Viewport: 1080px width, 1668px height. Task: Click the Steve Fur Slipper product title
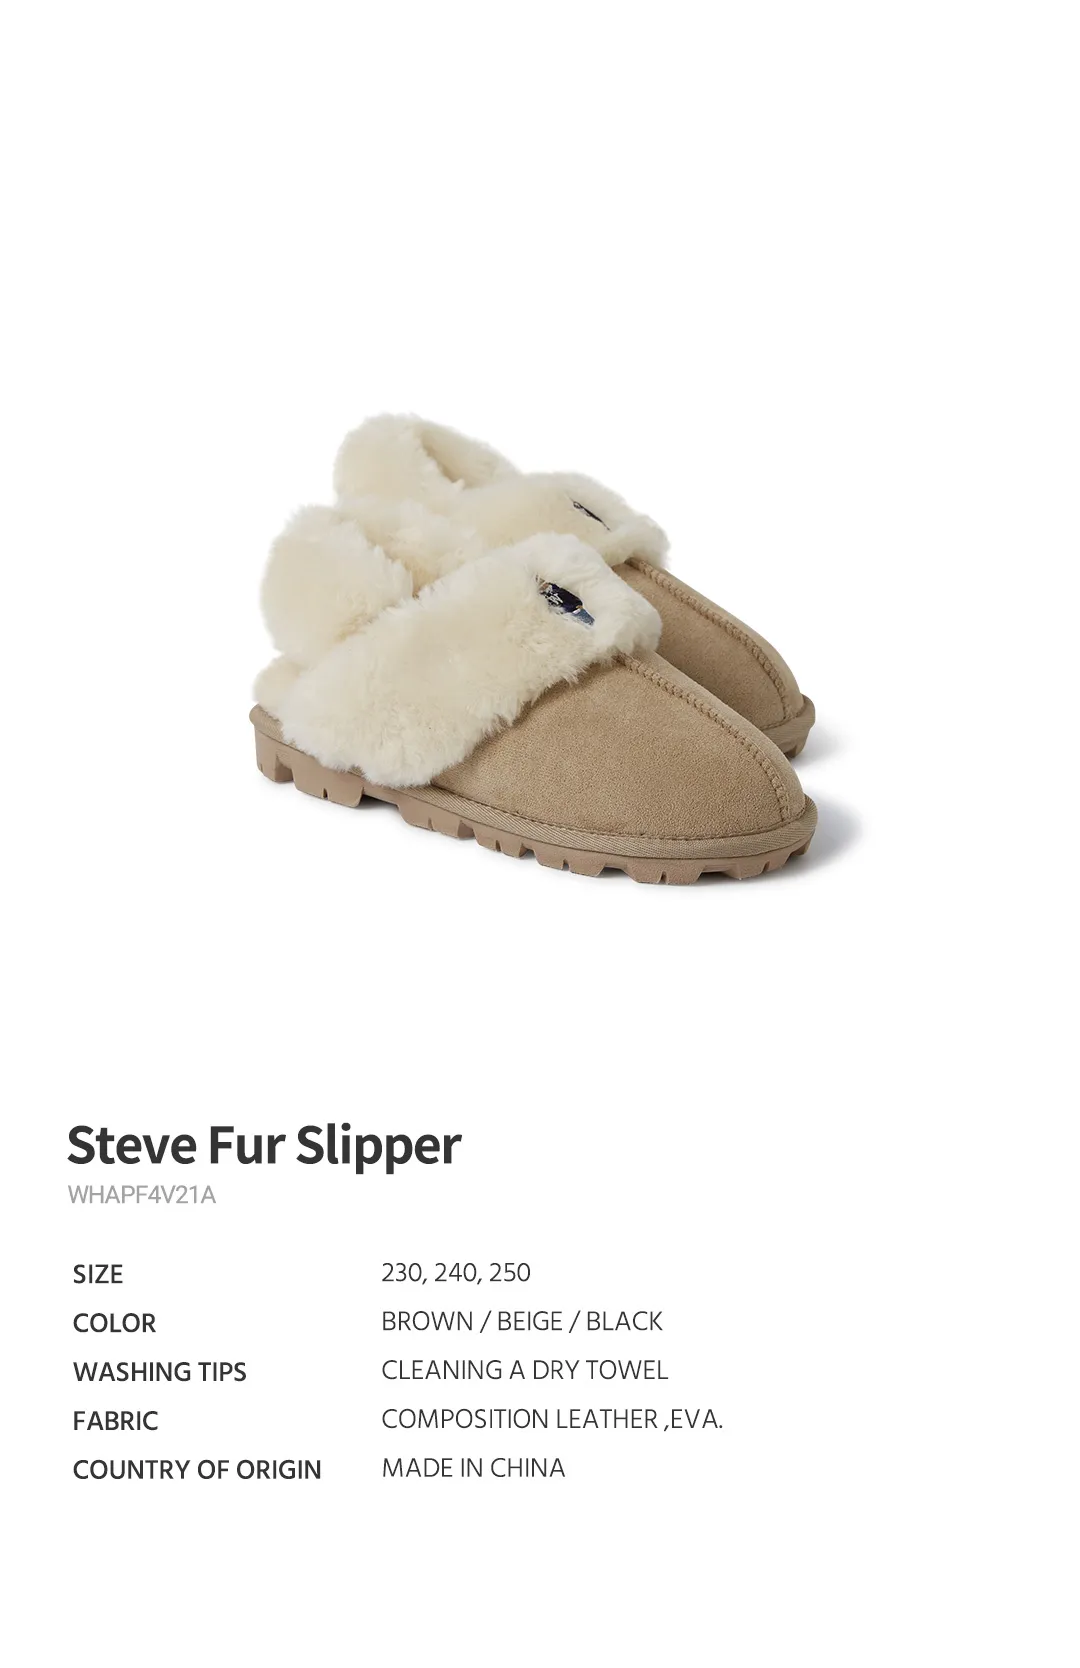click(264, 1146)
